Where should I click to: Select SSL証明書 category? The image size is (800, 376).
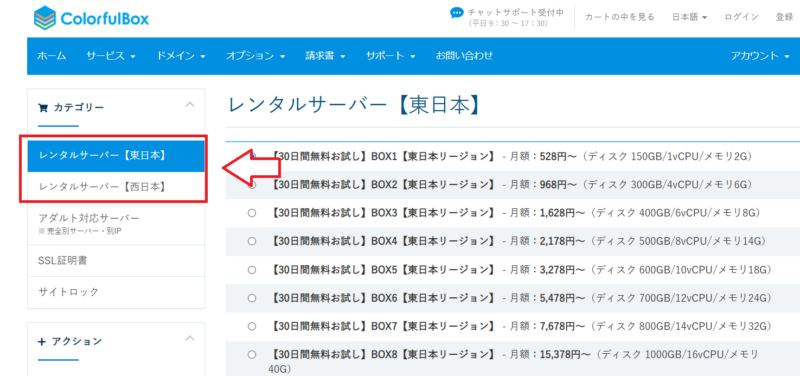pos(116,261)
